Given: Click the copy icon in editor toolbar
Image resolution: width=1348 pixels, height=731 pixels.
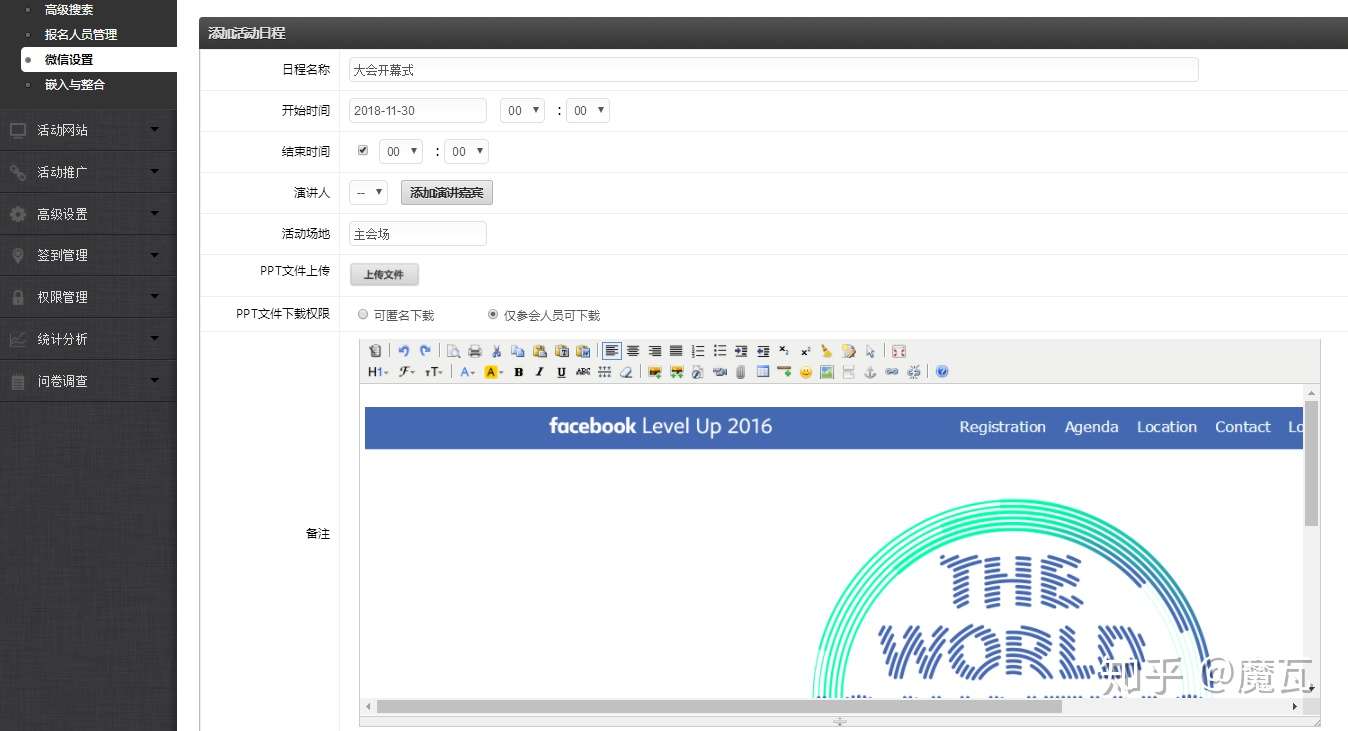Looking at the screenshot, I should 518,351.
